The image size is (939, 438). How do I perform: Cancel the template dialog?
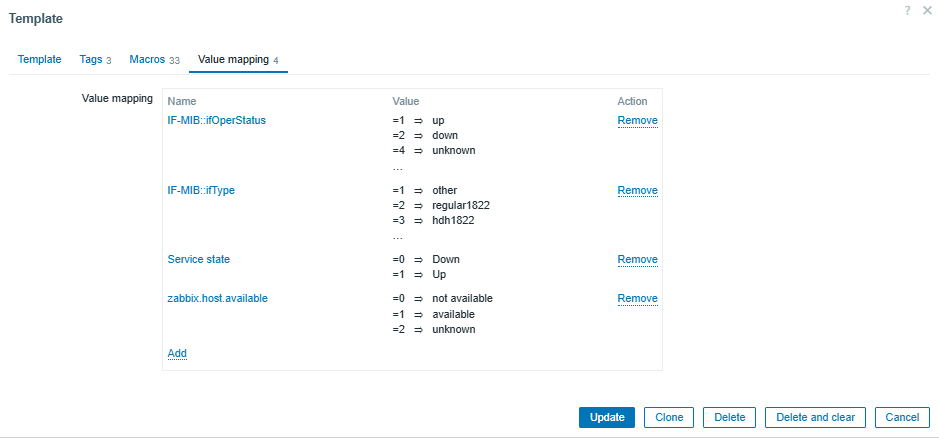click(902, 418)
